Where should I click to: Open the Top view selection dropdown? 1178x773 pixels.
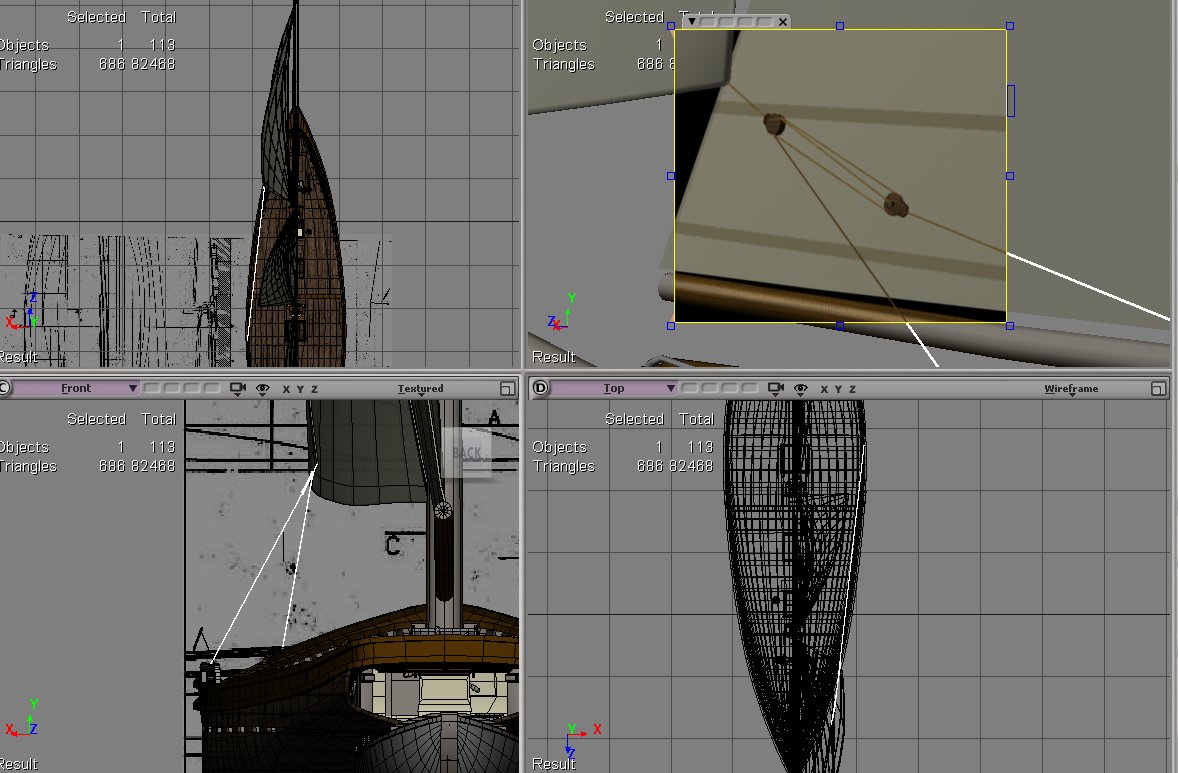point(614,388)
